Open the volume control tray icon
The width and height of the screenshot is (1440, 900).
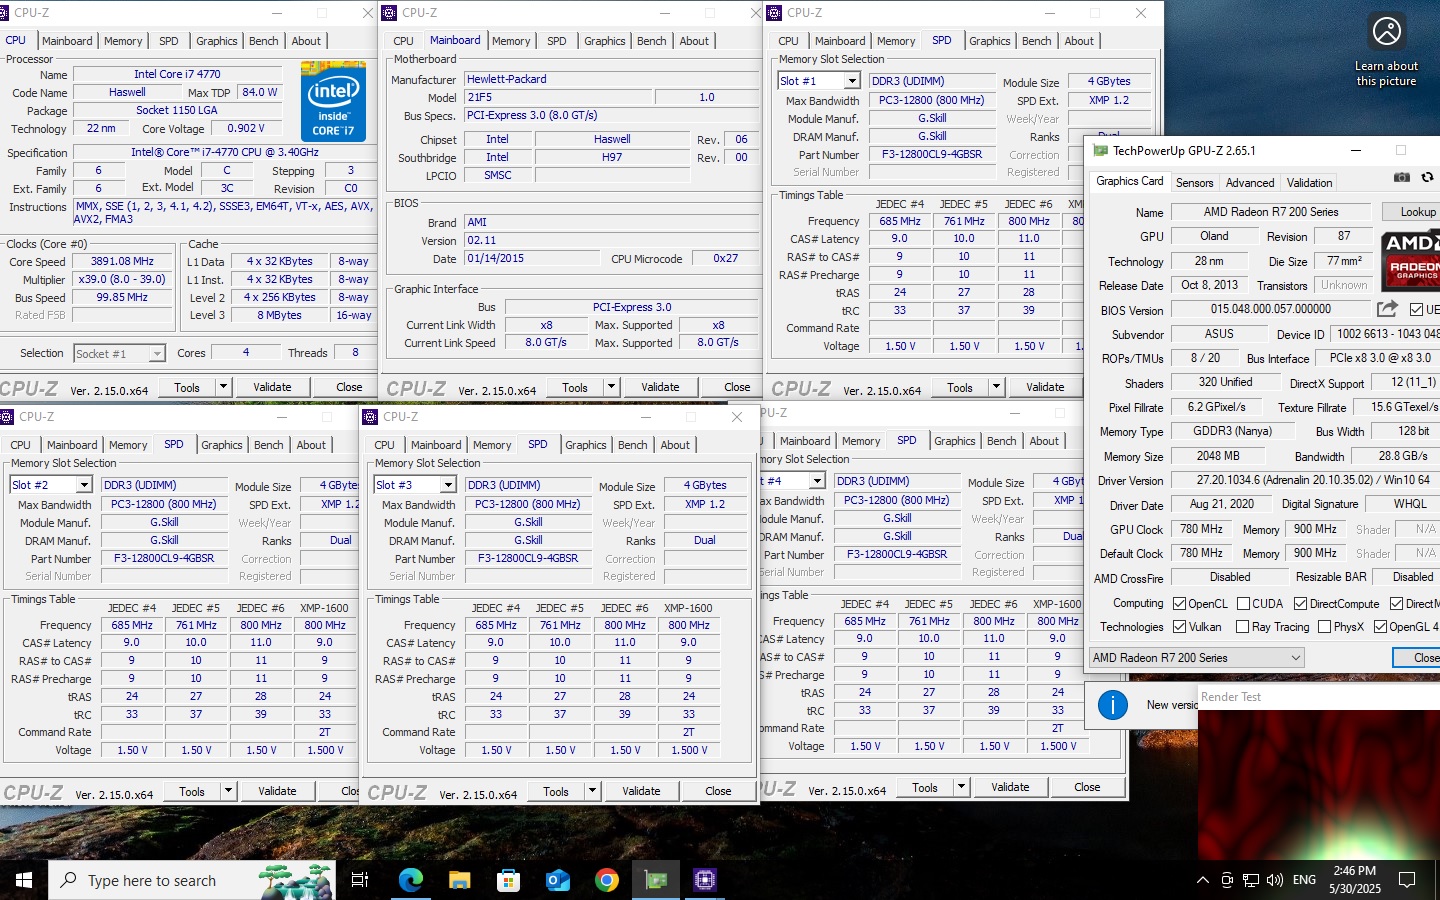click(x=1275, y=880)
